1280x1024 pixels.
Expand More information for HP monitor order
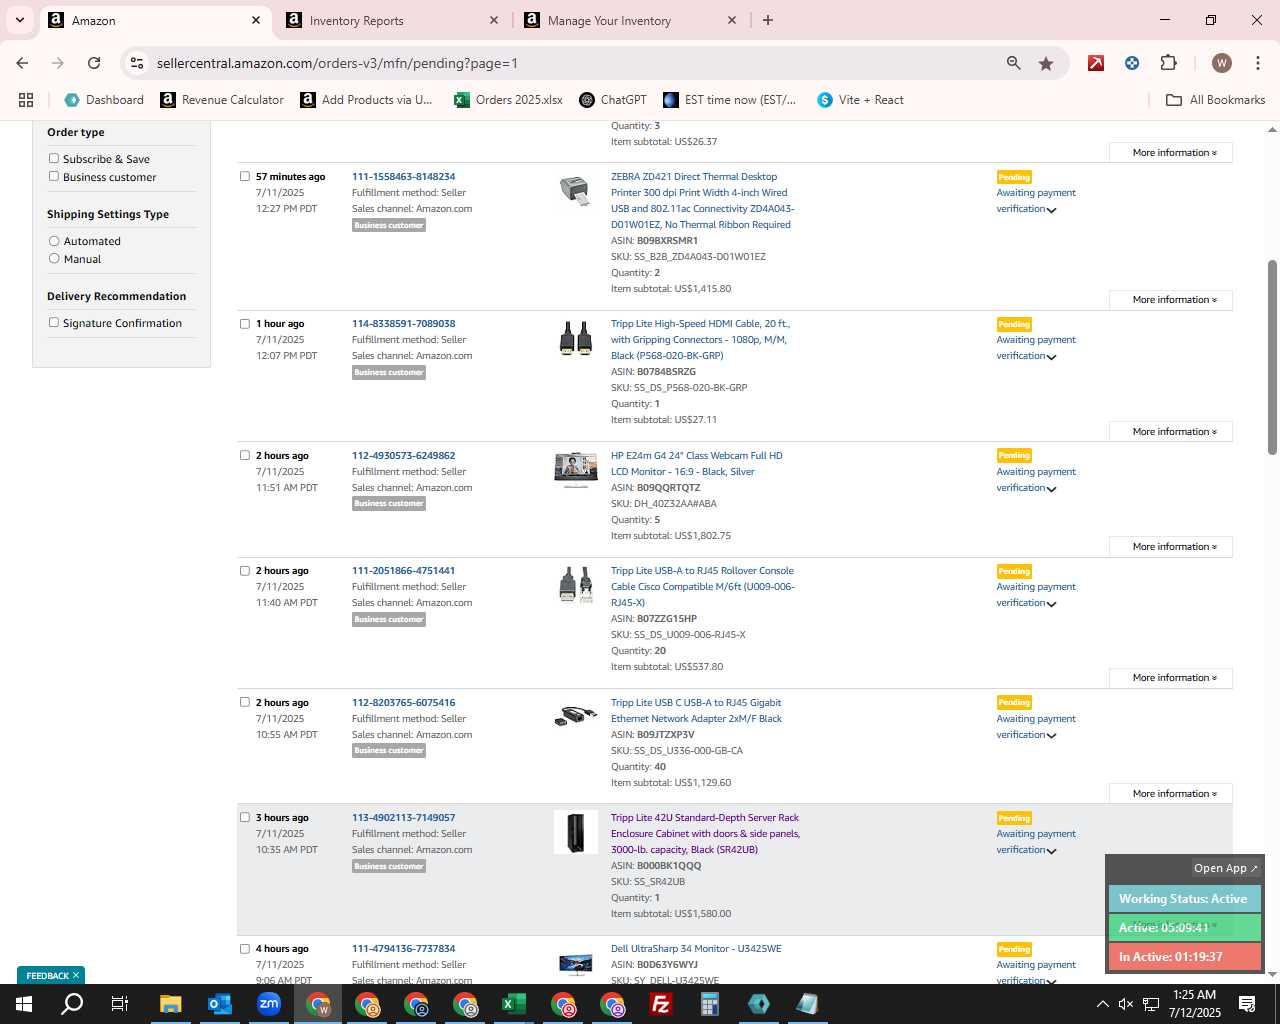pyautogui.click(x=1171, y=547)
